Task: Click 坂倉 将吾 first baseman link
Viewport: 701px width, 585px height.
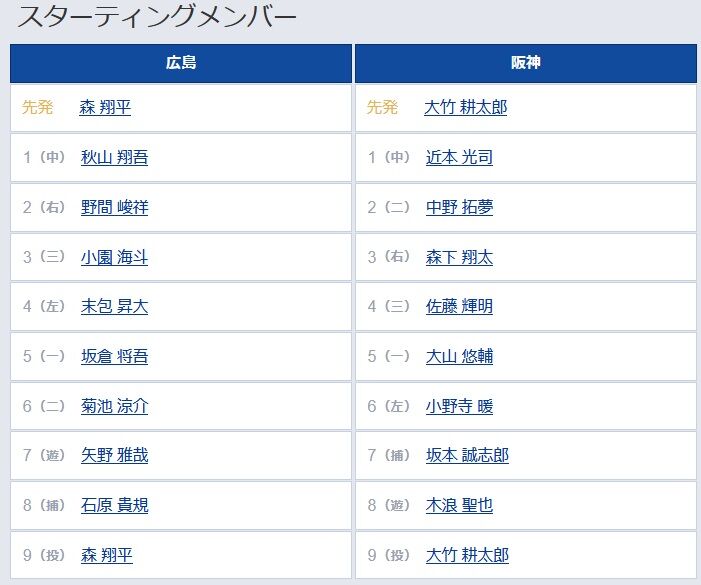Action: 114,356
